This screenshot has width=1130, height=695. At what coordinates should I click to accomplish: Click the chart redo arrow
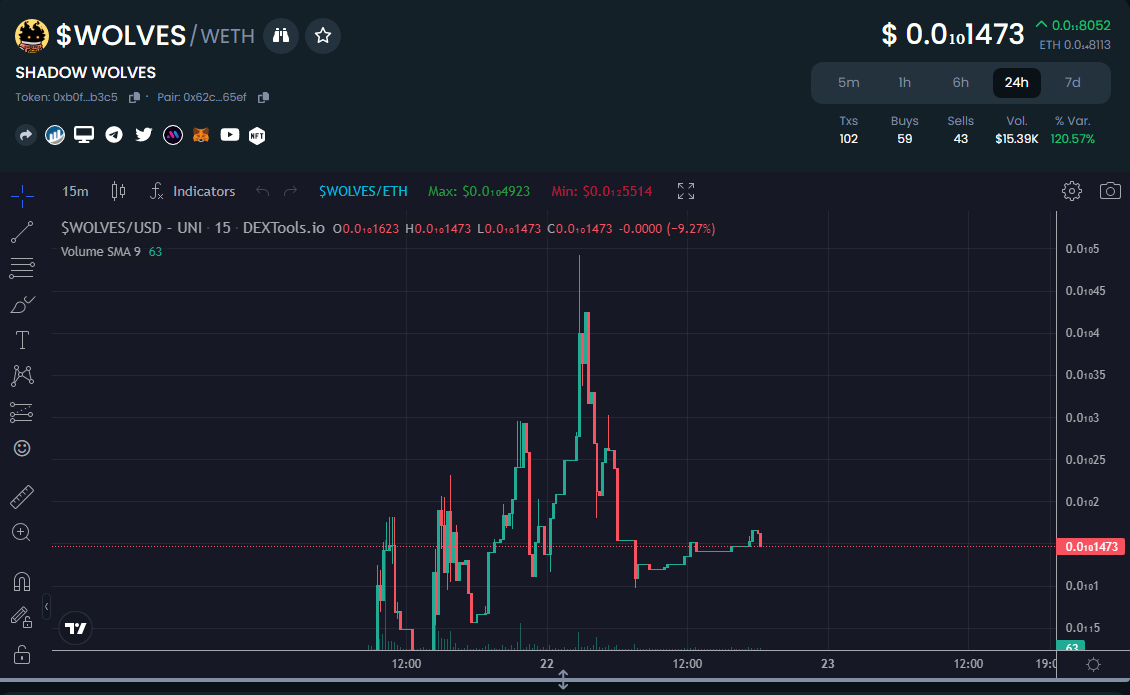pyautogui.click(x=290, y=191)
